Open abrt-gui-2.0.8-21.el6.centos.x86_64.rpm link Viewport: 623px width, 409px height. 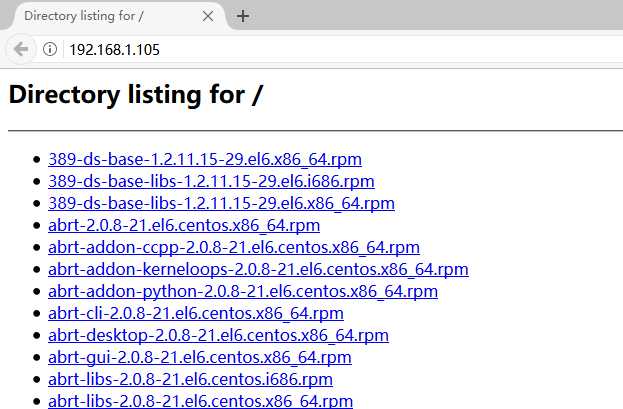click(x=200, y=357)
